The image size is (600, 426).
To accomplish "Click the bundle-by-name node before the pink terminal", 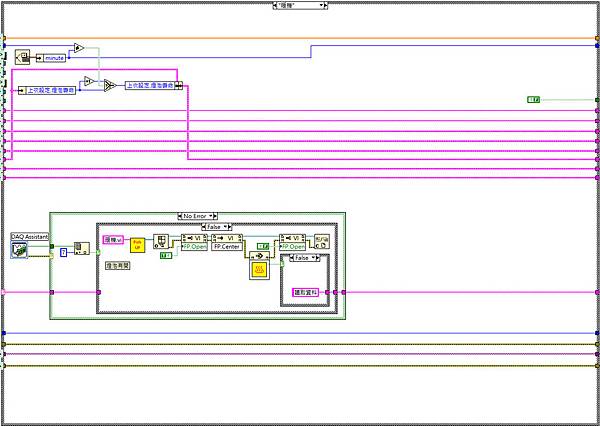I will pyautogui.click(x=154, y=85).
